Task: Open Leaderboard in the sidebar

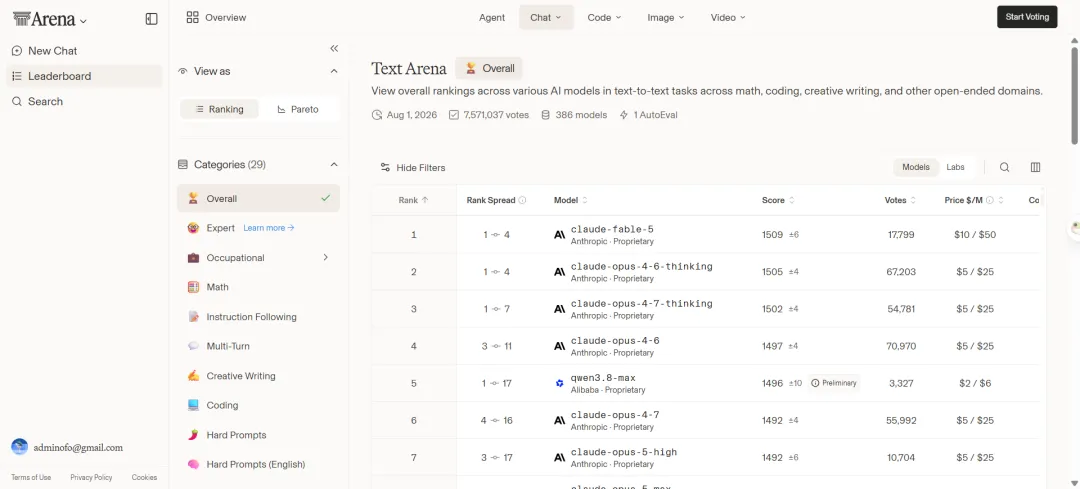Action: click(84, 76)
